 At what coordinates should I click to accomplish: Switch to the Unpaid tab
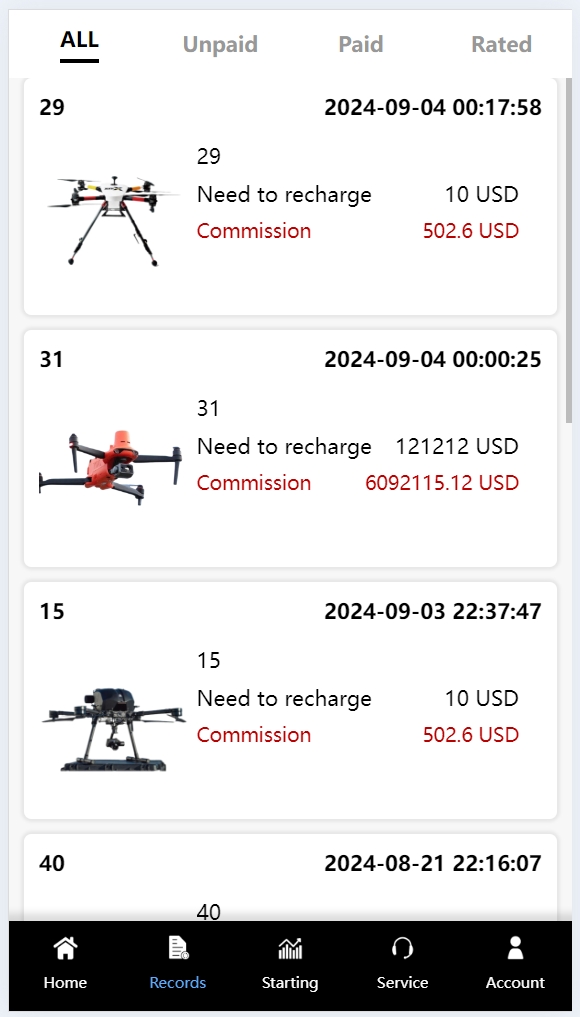pyautogui.click(x=220, y=44)
